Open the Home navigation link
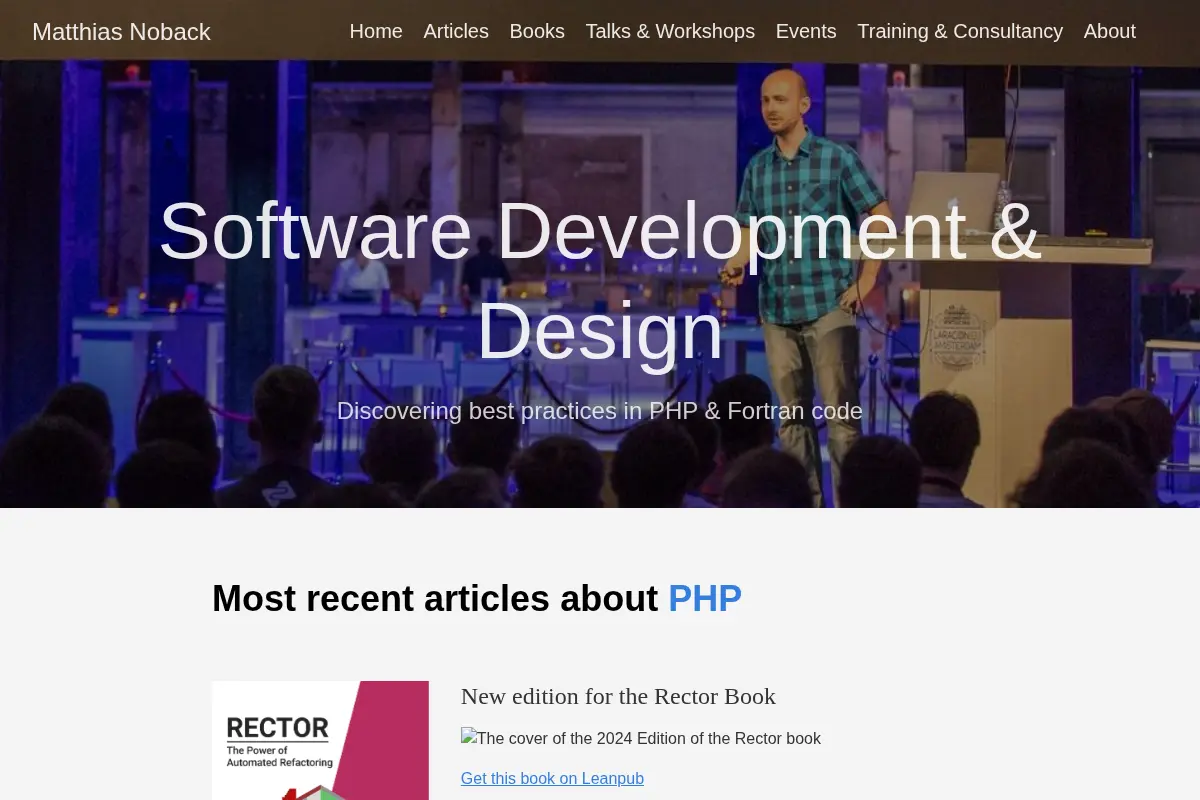Viewport: 1200px width, 800px height. click(376, 31)
